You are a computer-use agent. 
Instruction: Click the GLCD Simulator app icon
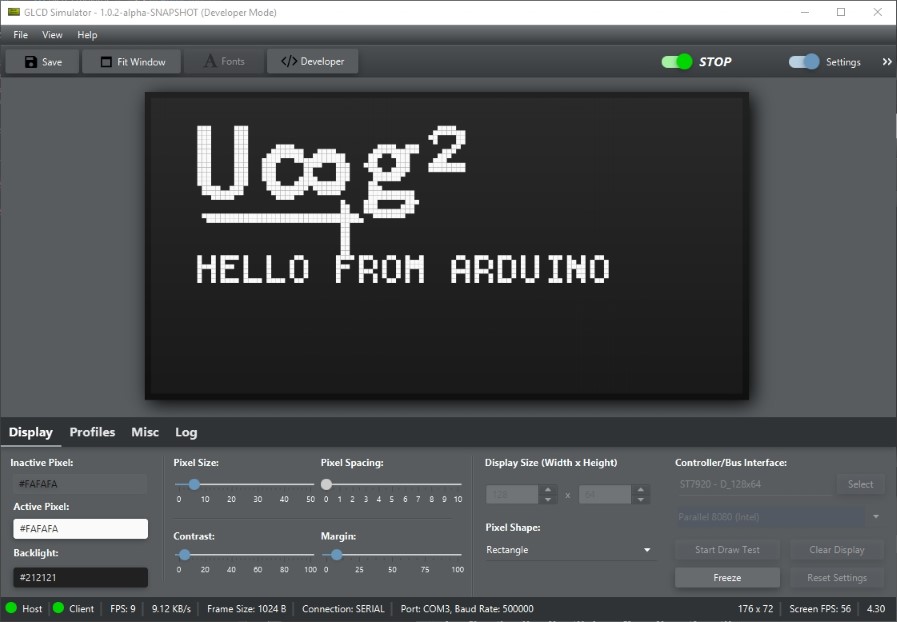click(x=14, y=12)
